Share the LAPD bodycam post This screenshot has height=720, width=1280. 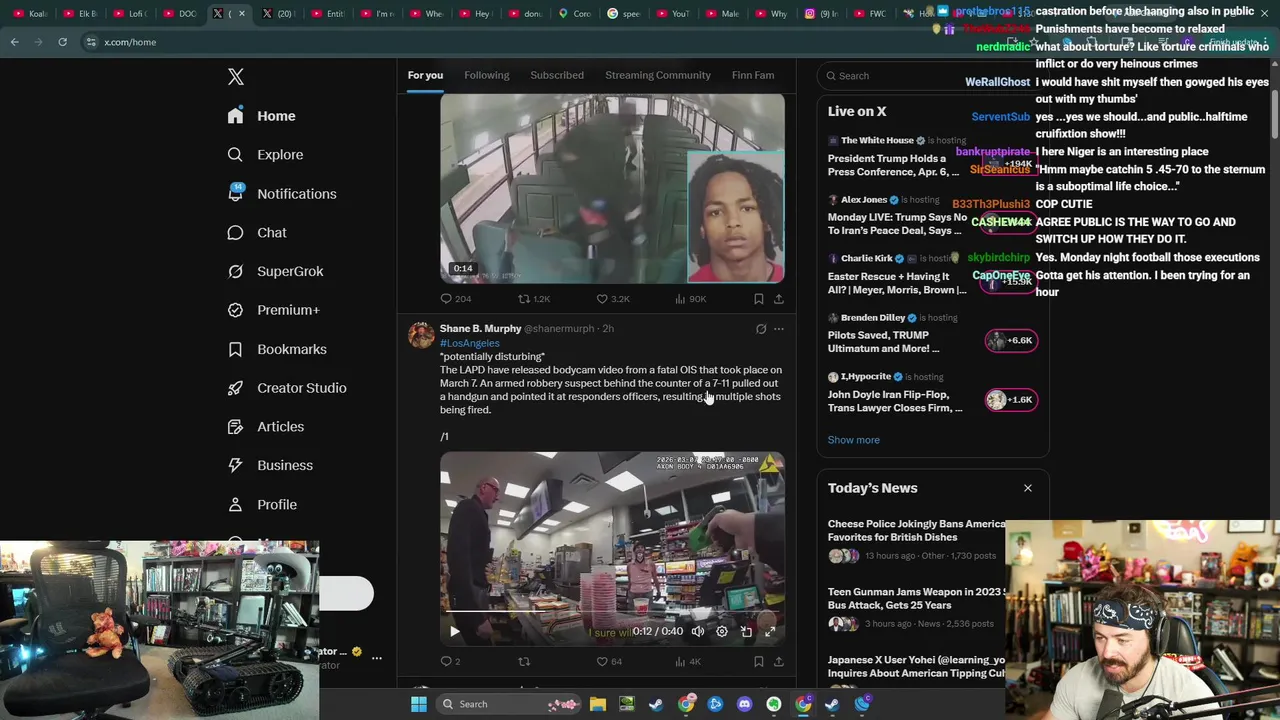pos(779,661)
